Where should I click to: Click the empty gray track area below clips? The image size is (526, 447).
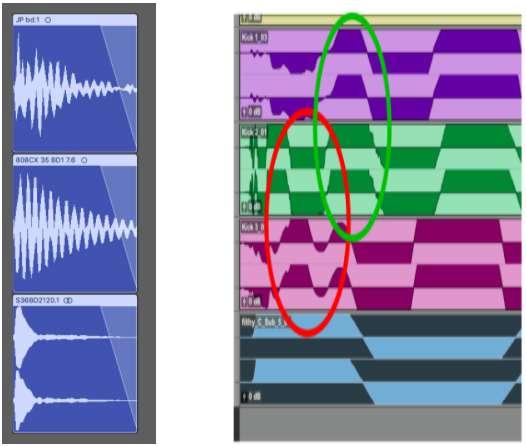click(x=380, y=424)
